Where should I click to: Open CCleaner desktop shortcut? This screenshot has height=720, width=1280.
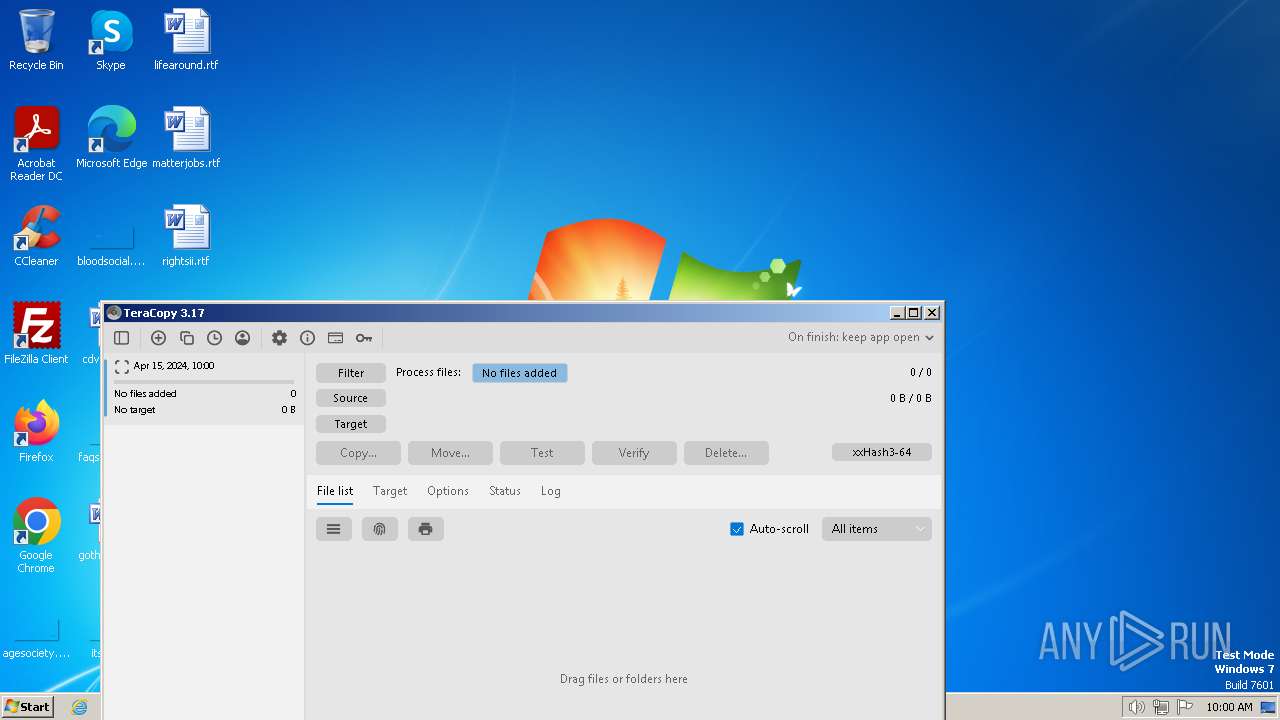[36, 236]
